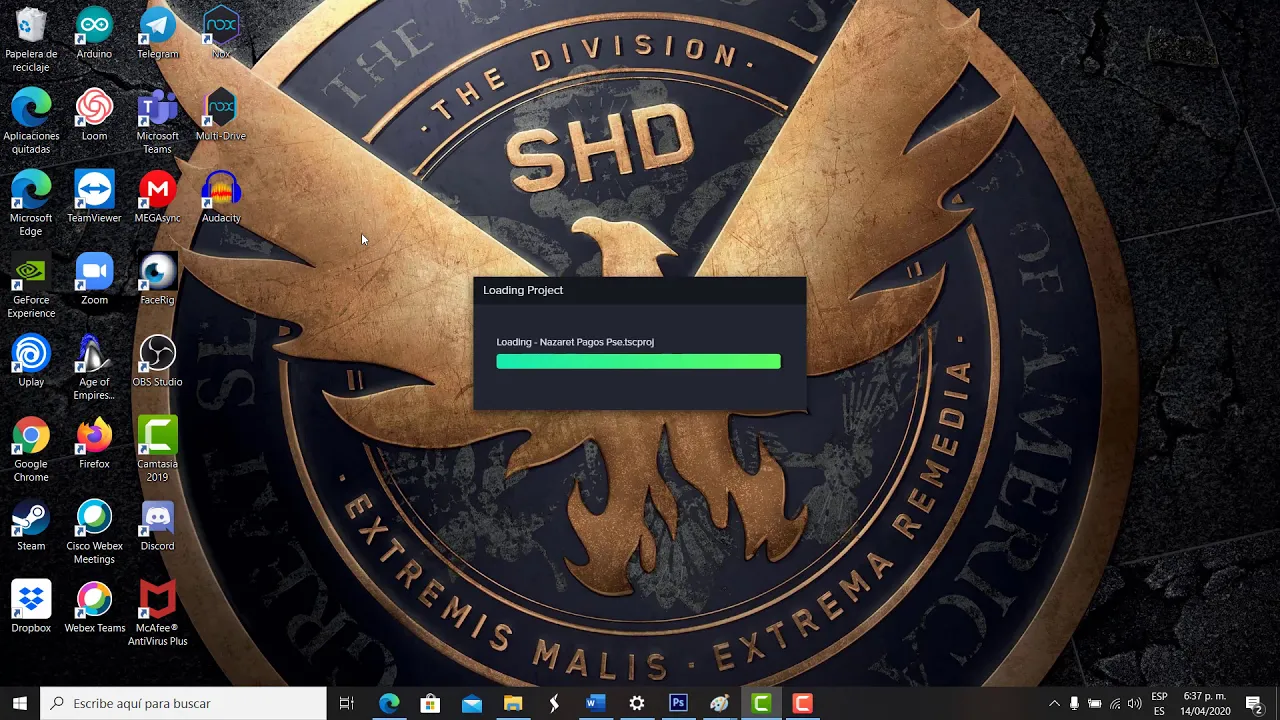Switch to Photoshop in the taskbar

pos(678,703)
